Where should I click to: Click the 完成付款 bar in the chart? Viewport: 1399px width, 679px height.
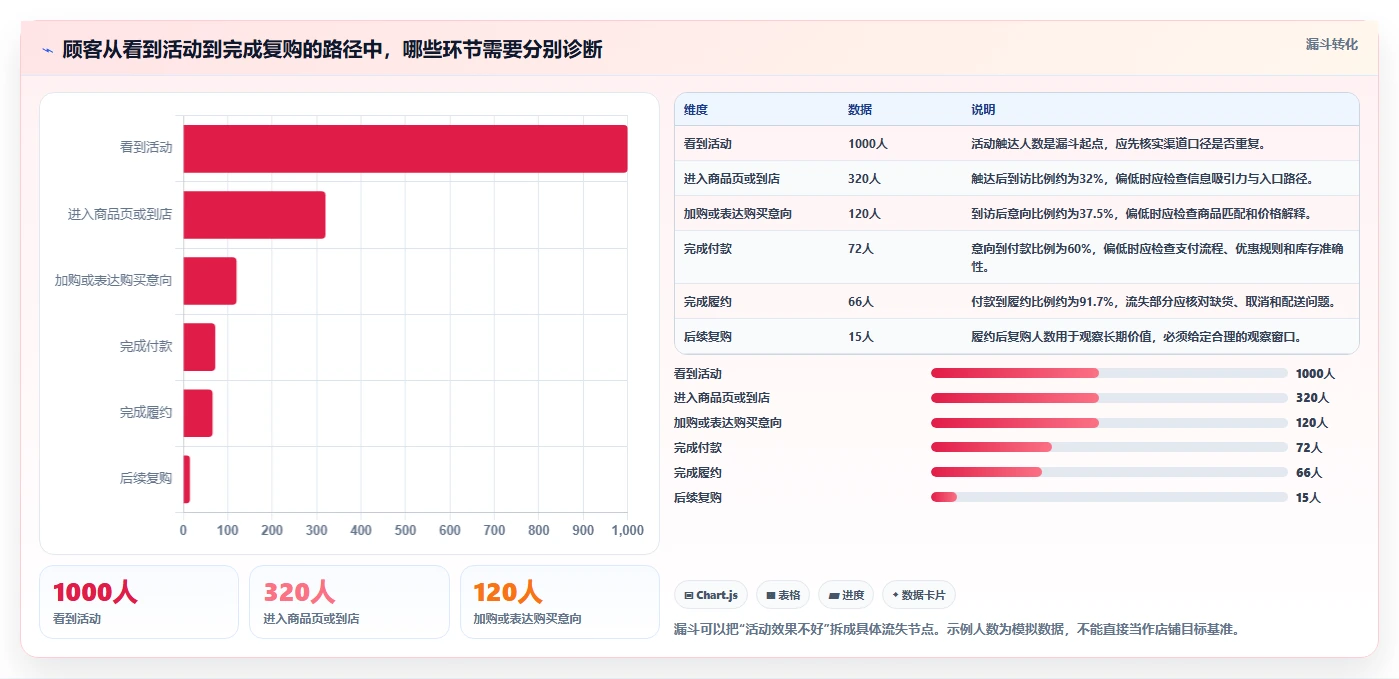[199, 347]
